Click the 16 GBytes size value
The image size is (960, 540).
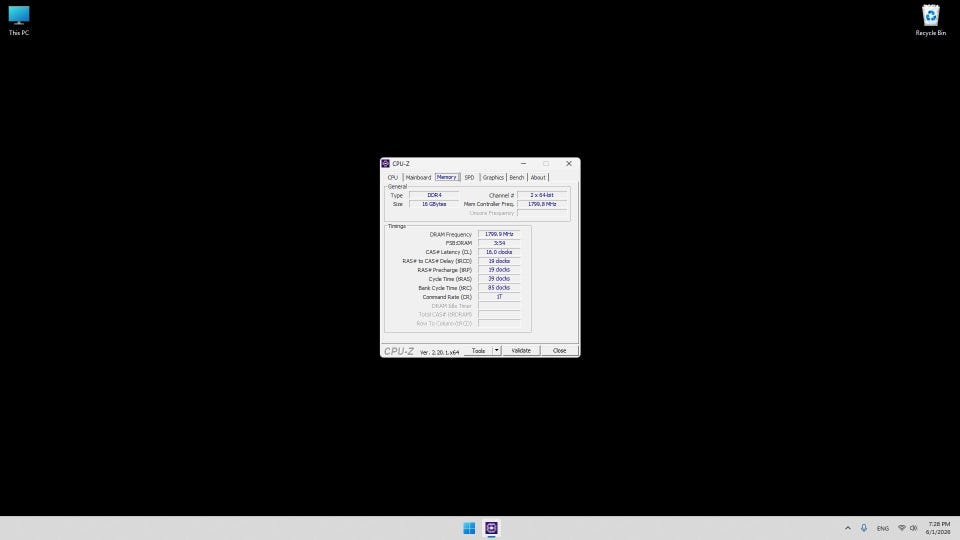(434, 204)
